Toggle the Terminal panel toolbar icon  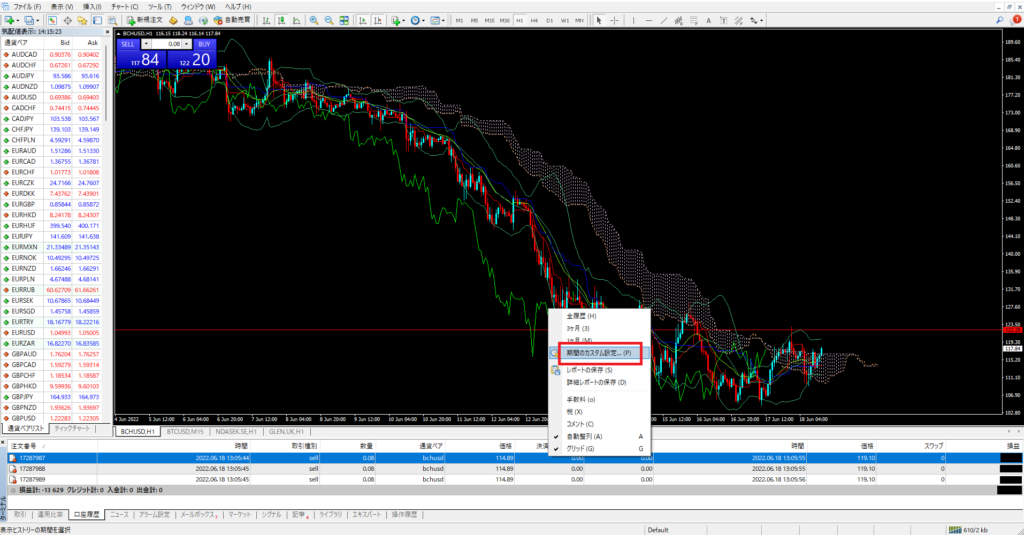(97, 20)
